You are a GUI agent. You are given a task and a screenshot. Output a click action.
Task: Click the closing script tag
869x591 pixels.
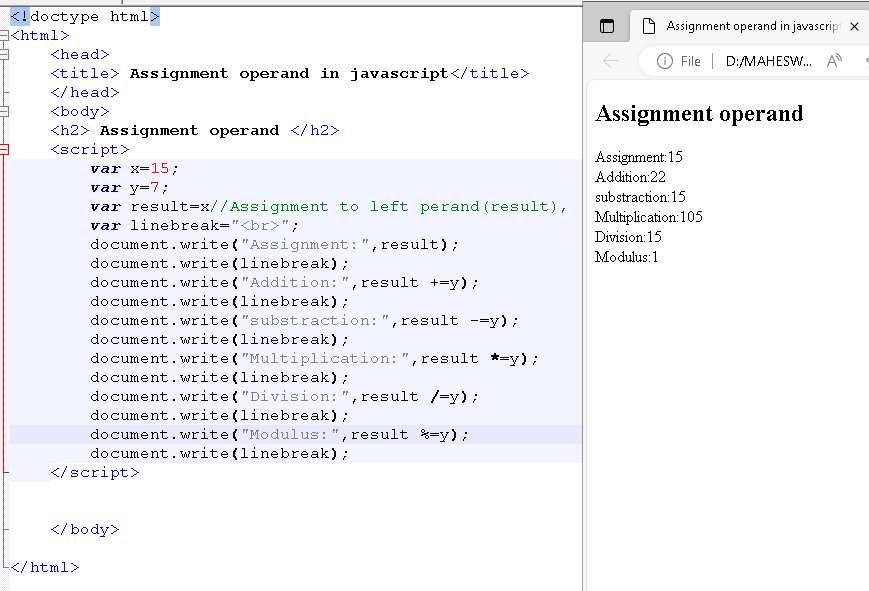95,473
